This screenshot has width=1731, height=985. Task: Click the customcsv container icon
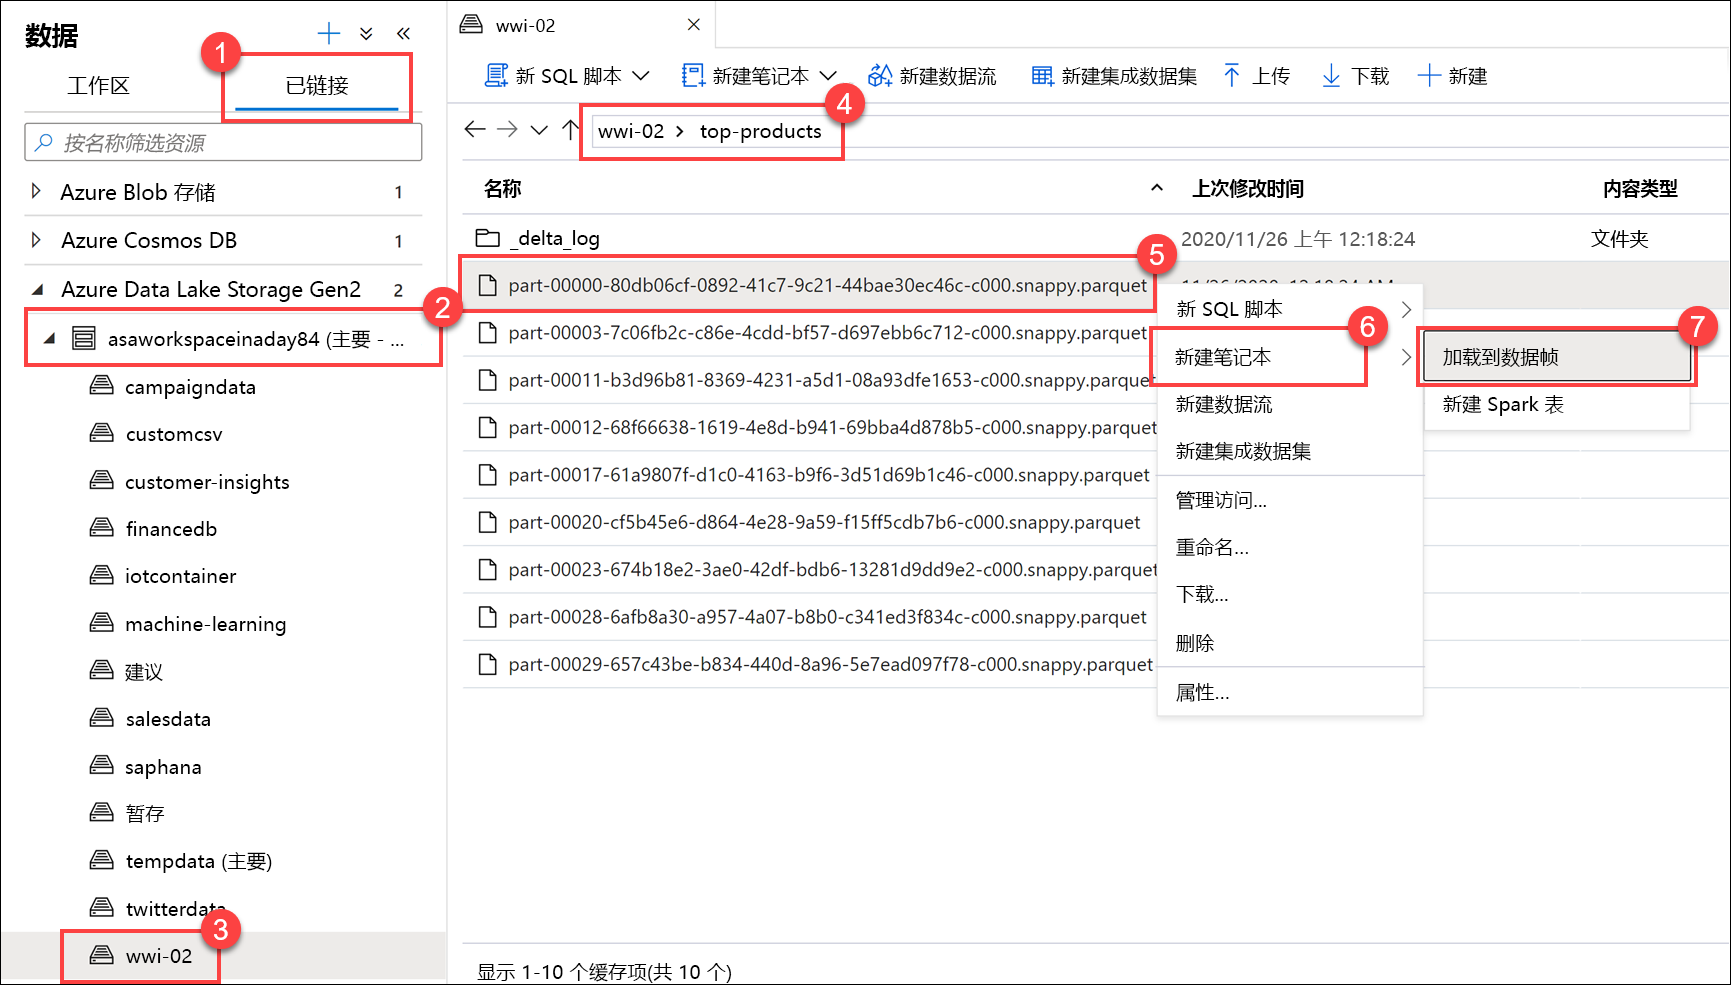click(102, 433)
